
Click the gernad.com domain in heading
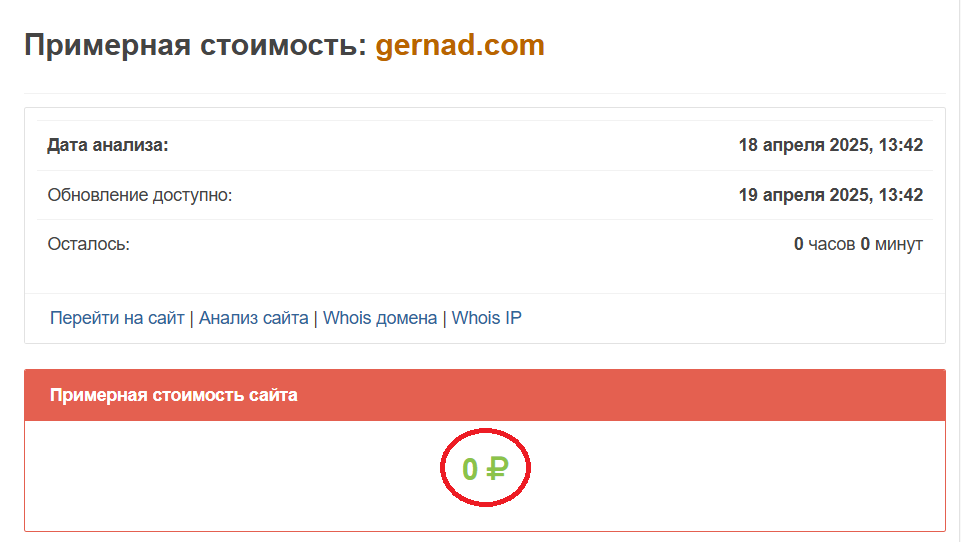(x=460, y=45)
